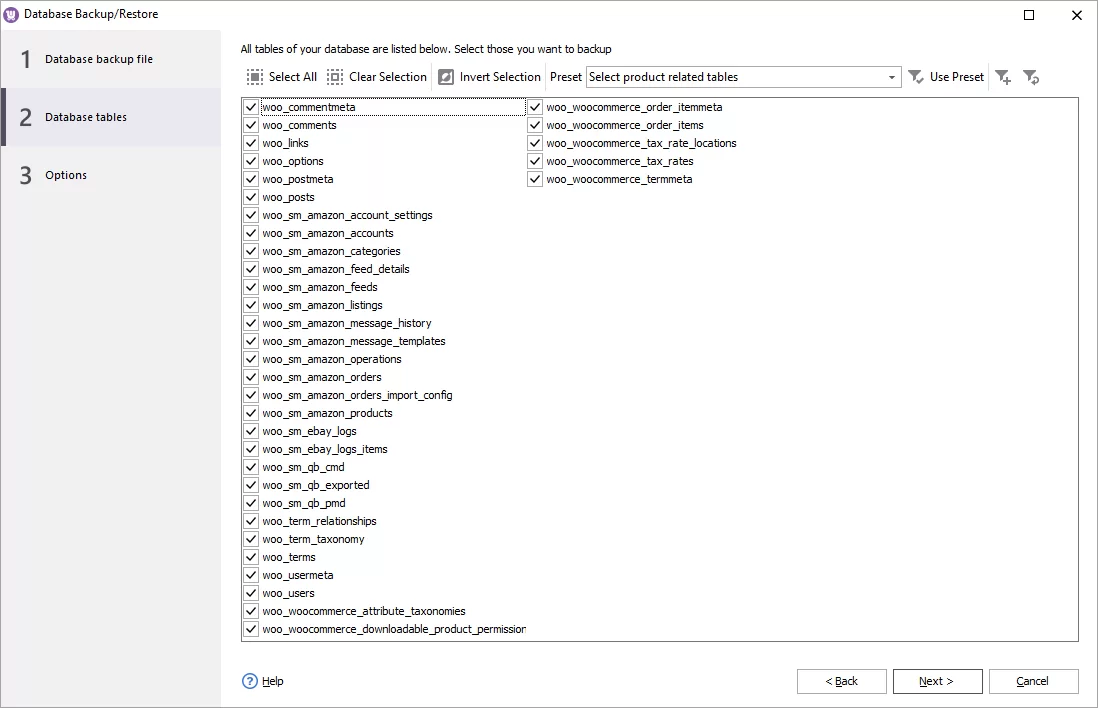Toggle the woo_users table checkbox

click(250, 593)
